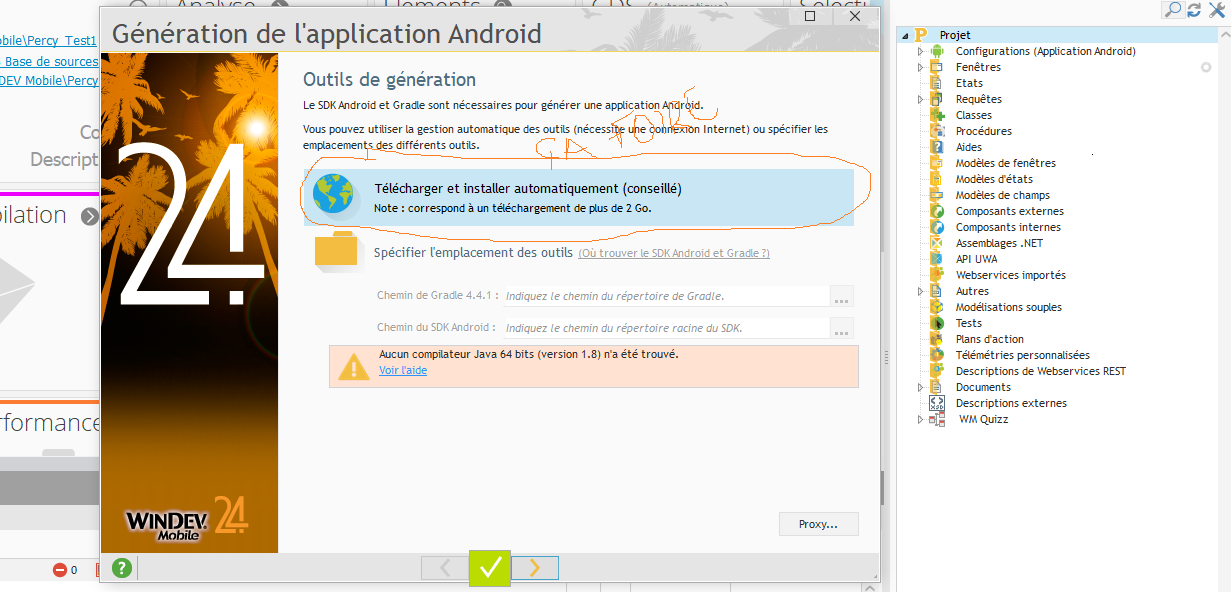Viewport: 1231px width, 592px height.
Task: Click the Chemin du SDK Android input field
Action: (x=665, y=328)
